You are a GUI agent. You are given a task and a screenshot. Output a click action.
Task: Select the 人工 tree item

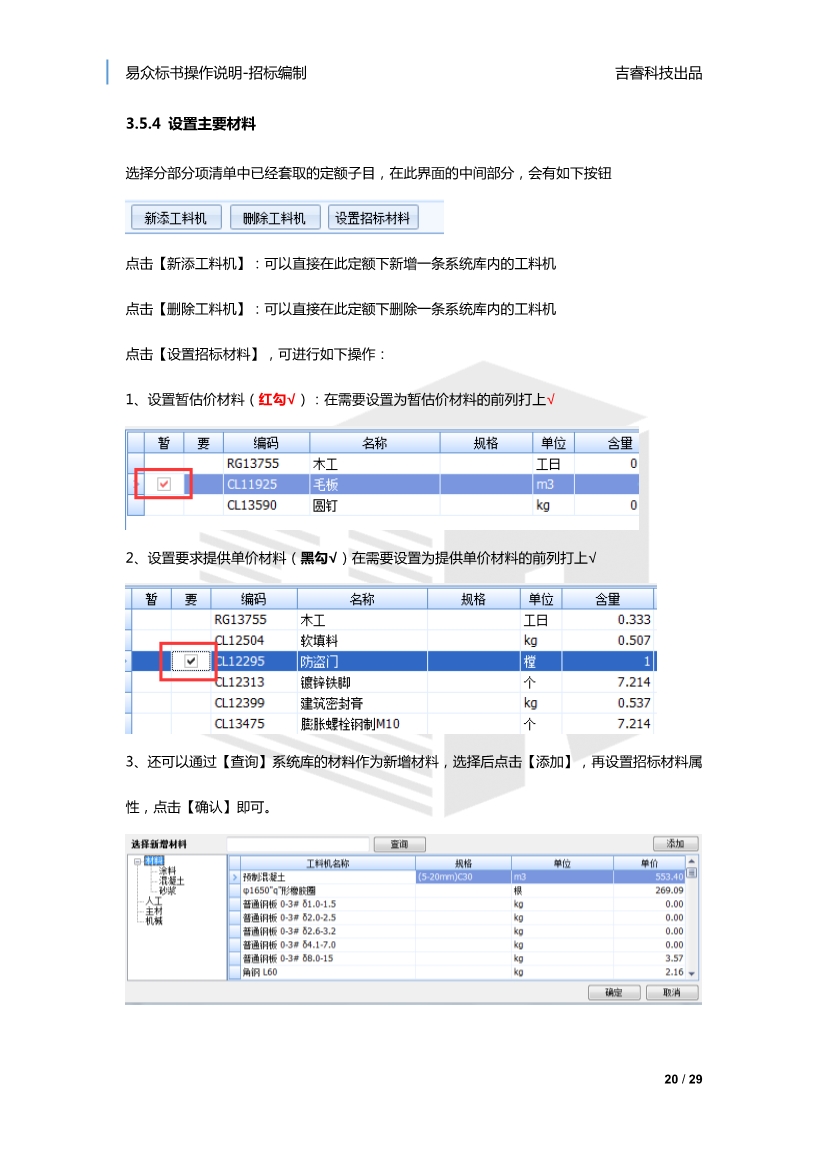154,901
